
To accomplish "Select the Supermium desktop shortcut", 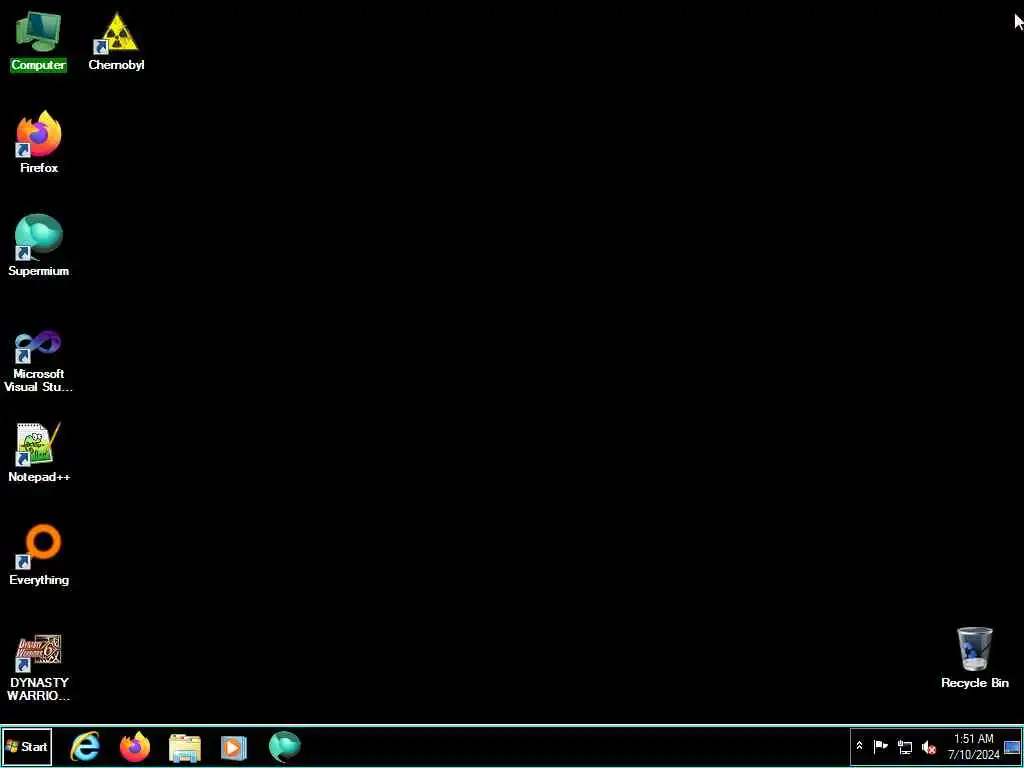I will [x=39, y=245].
